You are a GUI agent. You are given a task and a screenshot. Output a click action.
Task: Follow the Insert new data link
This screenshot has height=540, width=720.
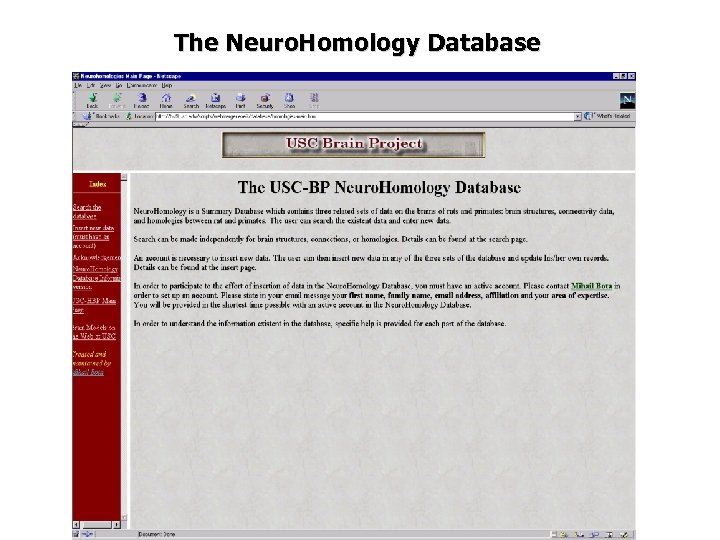click(x=93, y=236)
